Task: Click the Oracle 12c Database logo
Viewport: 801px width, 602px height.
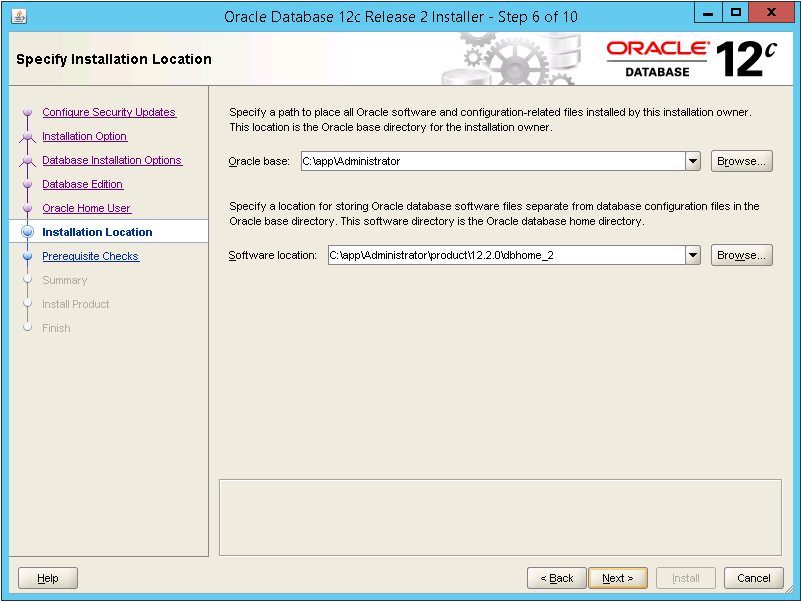Action: click(691, 59)
